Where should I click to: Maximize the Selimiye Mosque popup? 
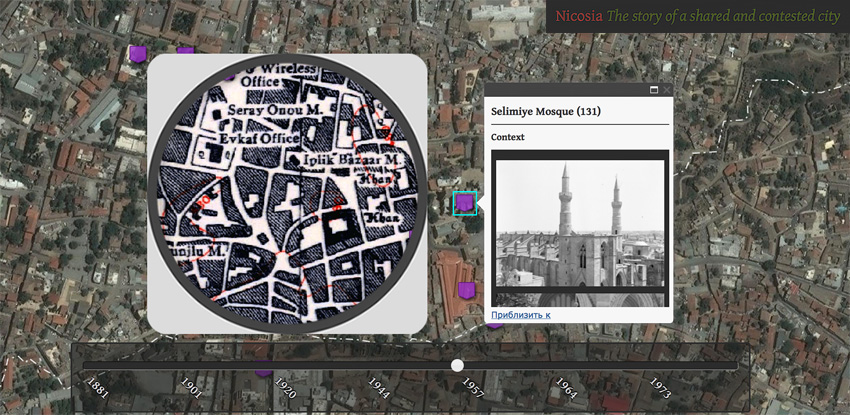click(x=654, y=90)
